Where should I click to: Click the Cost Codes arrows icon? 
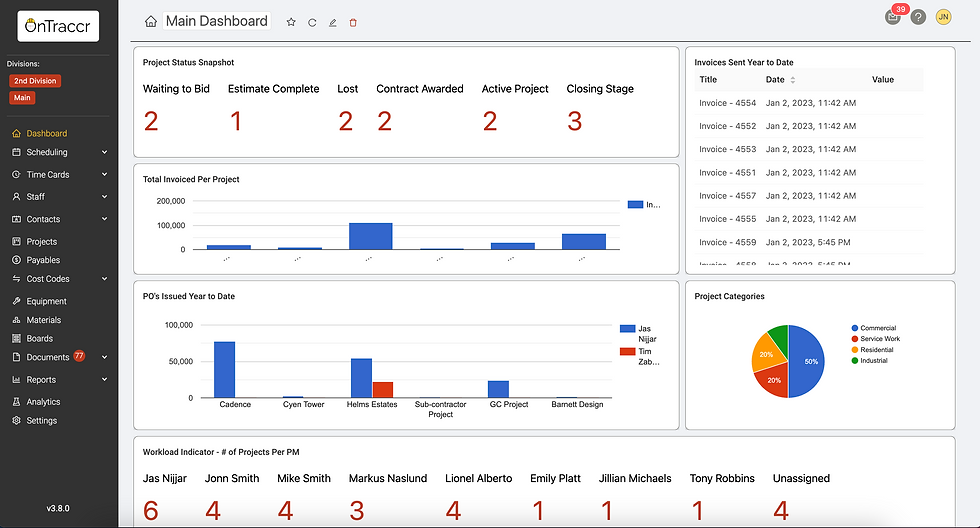click(x=16, y=279)
